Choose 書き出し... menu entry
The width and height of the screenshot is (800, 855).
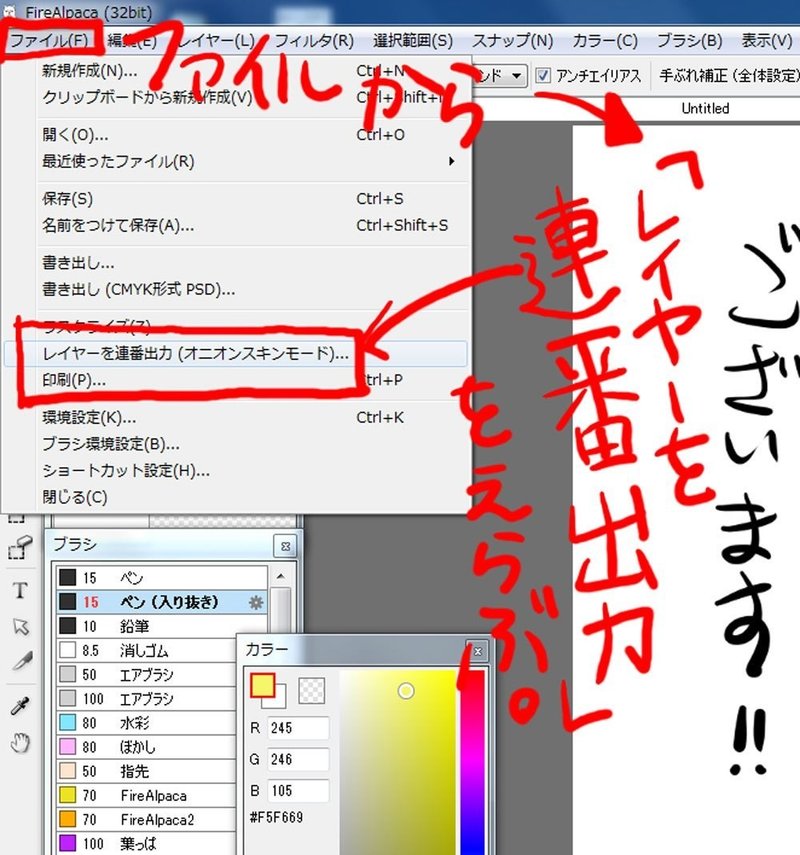237,263
